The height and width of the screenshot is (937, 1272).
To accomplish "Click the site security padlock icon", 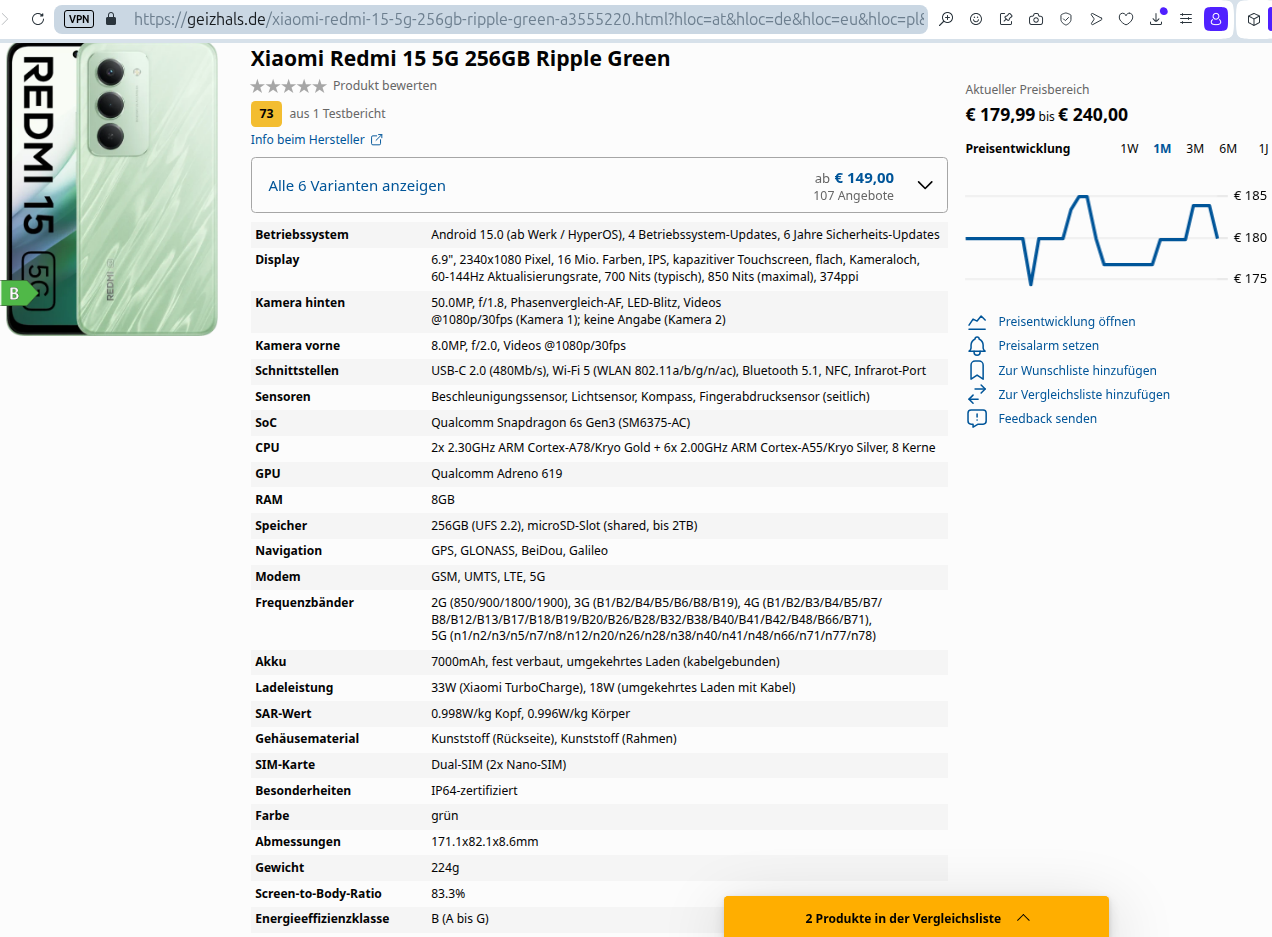I will tap(111, 18).
